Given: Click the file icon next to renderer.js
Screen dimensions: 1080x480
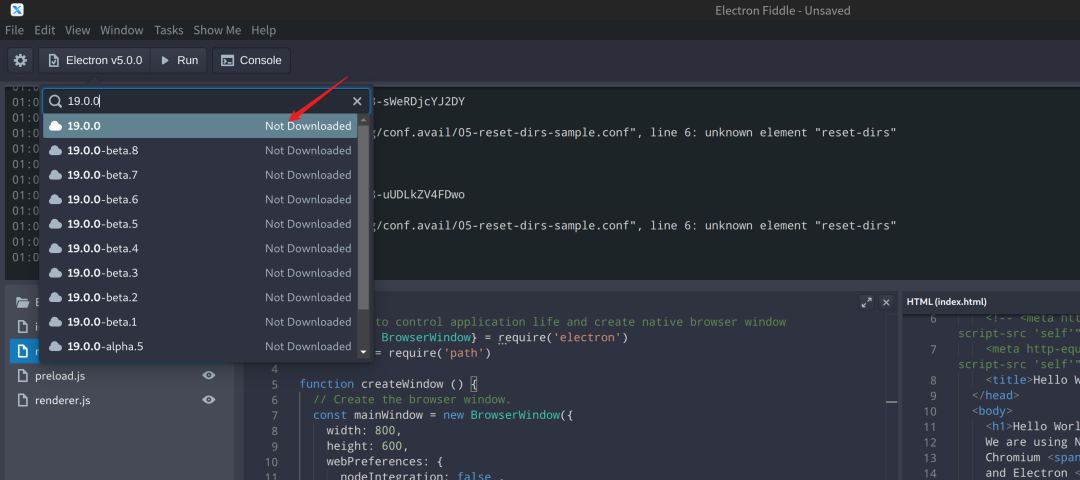Looking at the screenshot, I should (x=22, y=399).
